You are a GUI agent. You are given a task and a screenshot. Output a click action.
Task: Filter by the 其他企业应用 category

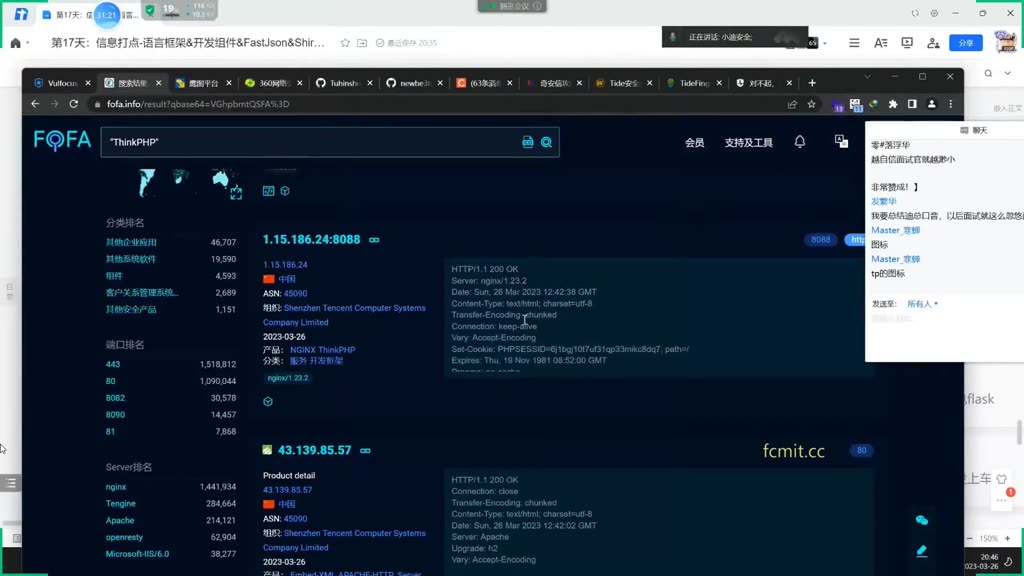pyautogui.click(x=131, y=242)
